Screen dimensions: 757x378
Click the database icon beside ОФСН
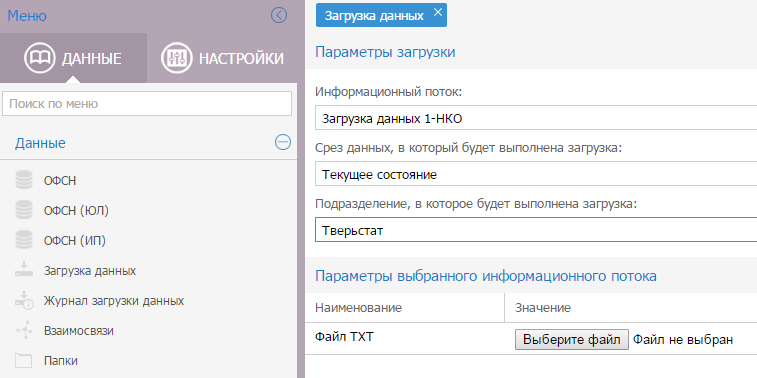[x=24, y=180]
